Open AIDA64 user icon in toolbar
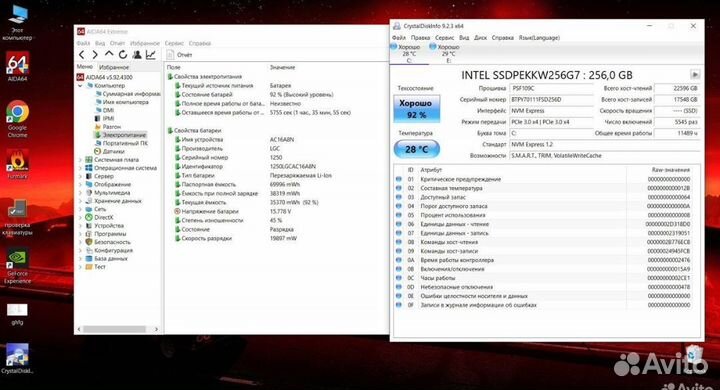 (x=137, y=55)
